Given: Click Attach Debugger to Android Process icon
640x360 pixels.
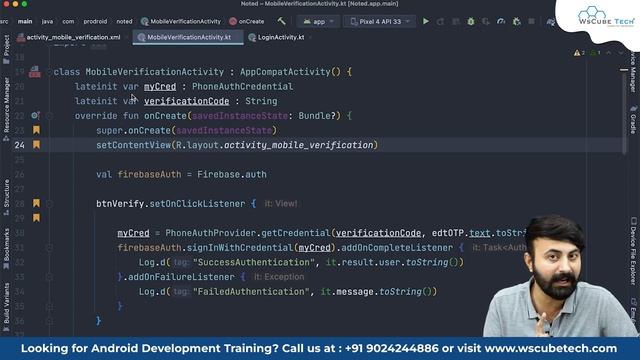Looking at the screenshot, I should (x=516, y=21).
